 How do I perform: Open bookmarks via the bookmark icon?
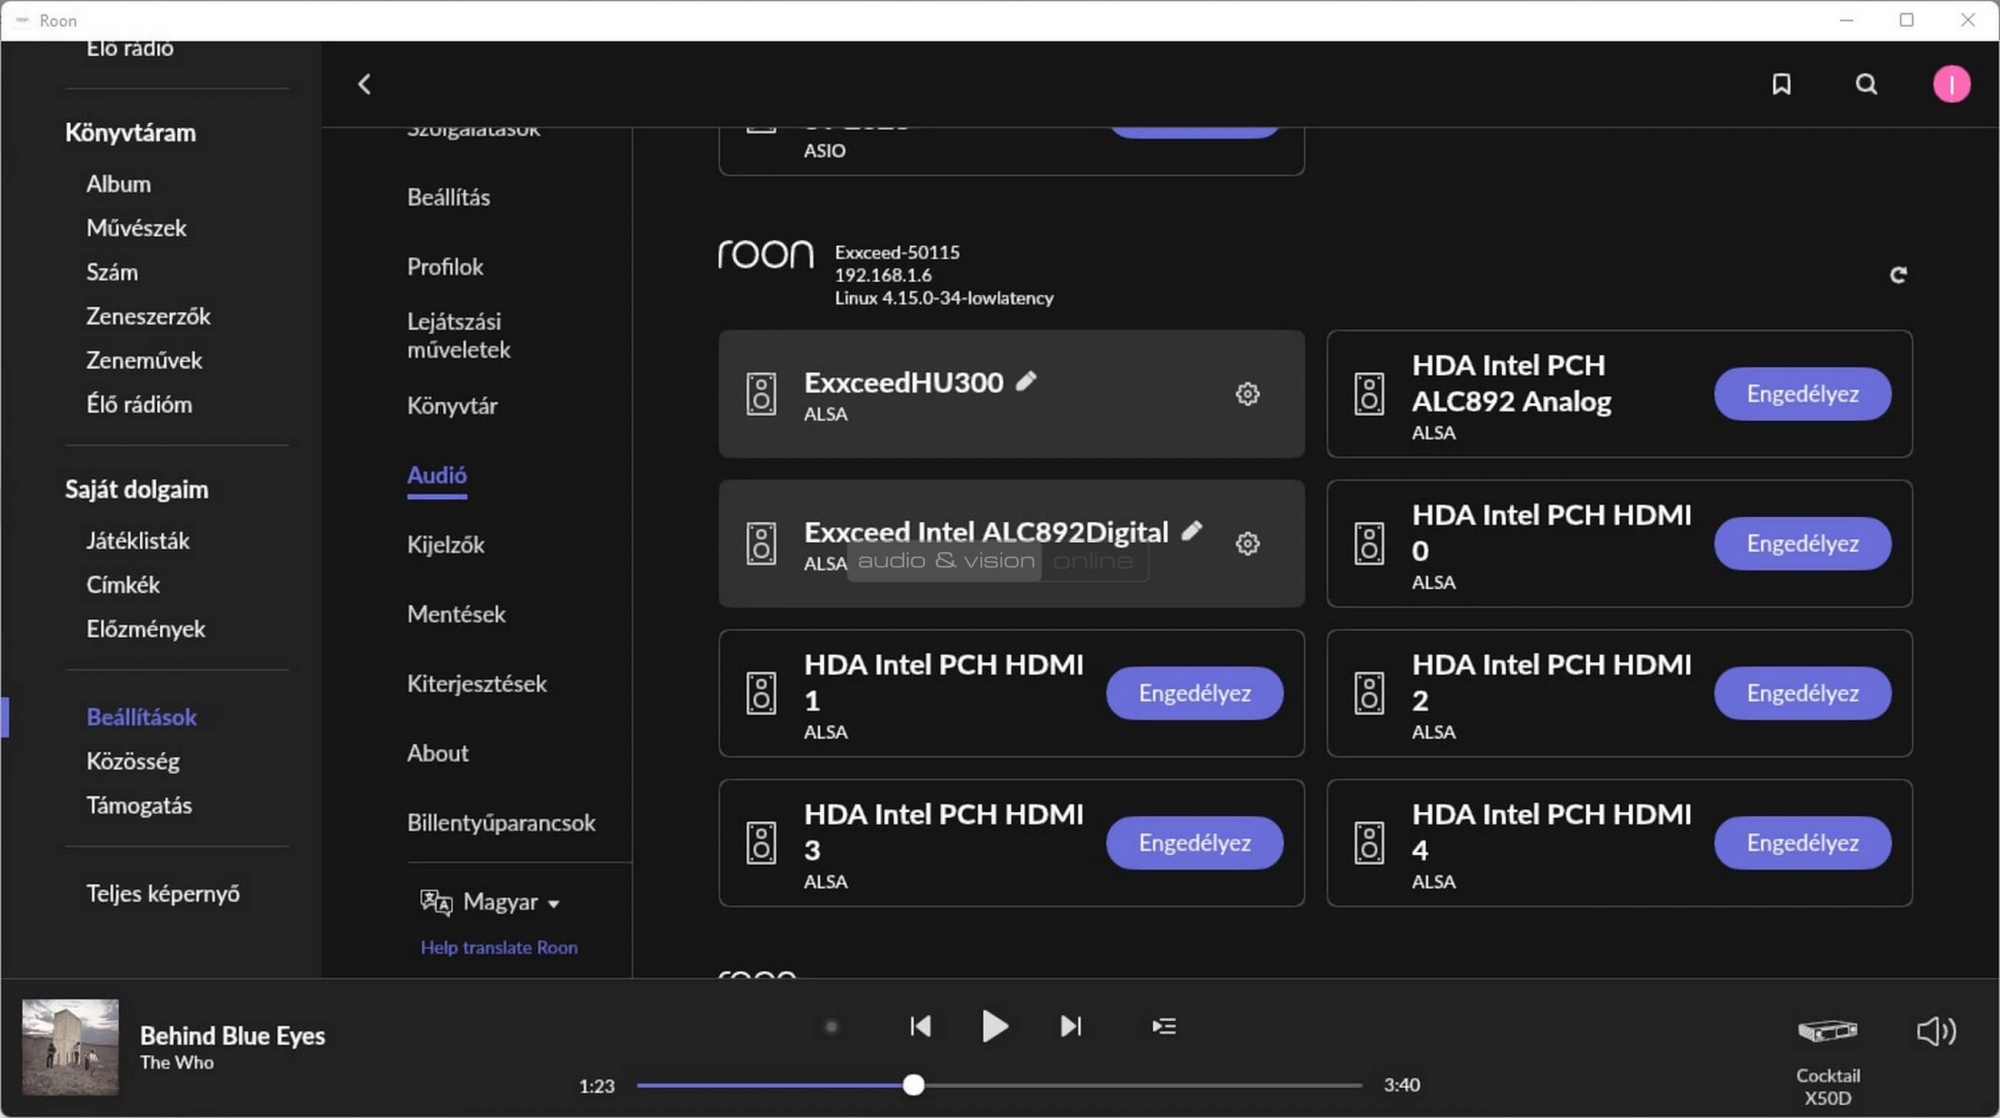(1781, 84)
